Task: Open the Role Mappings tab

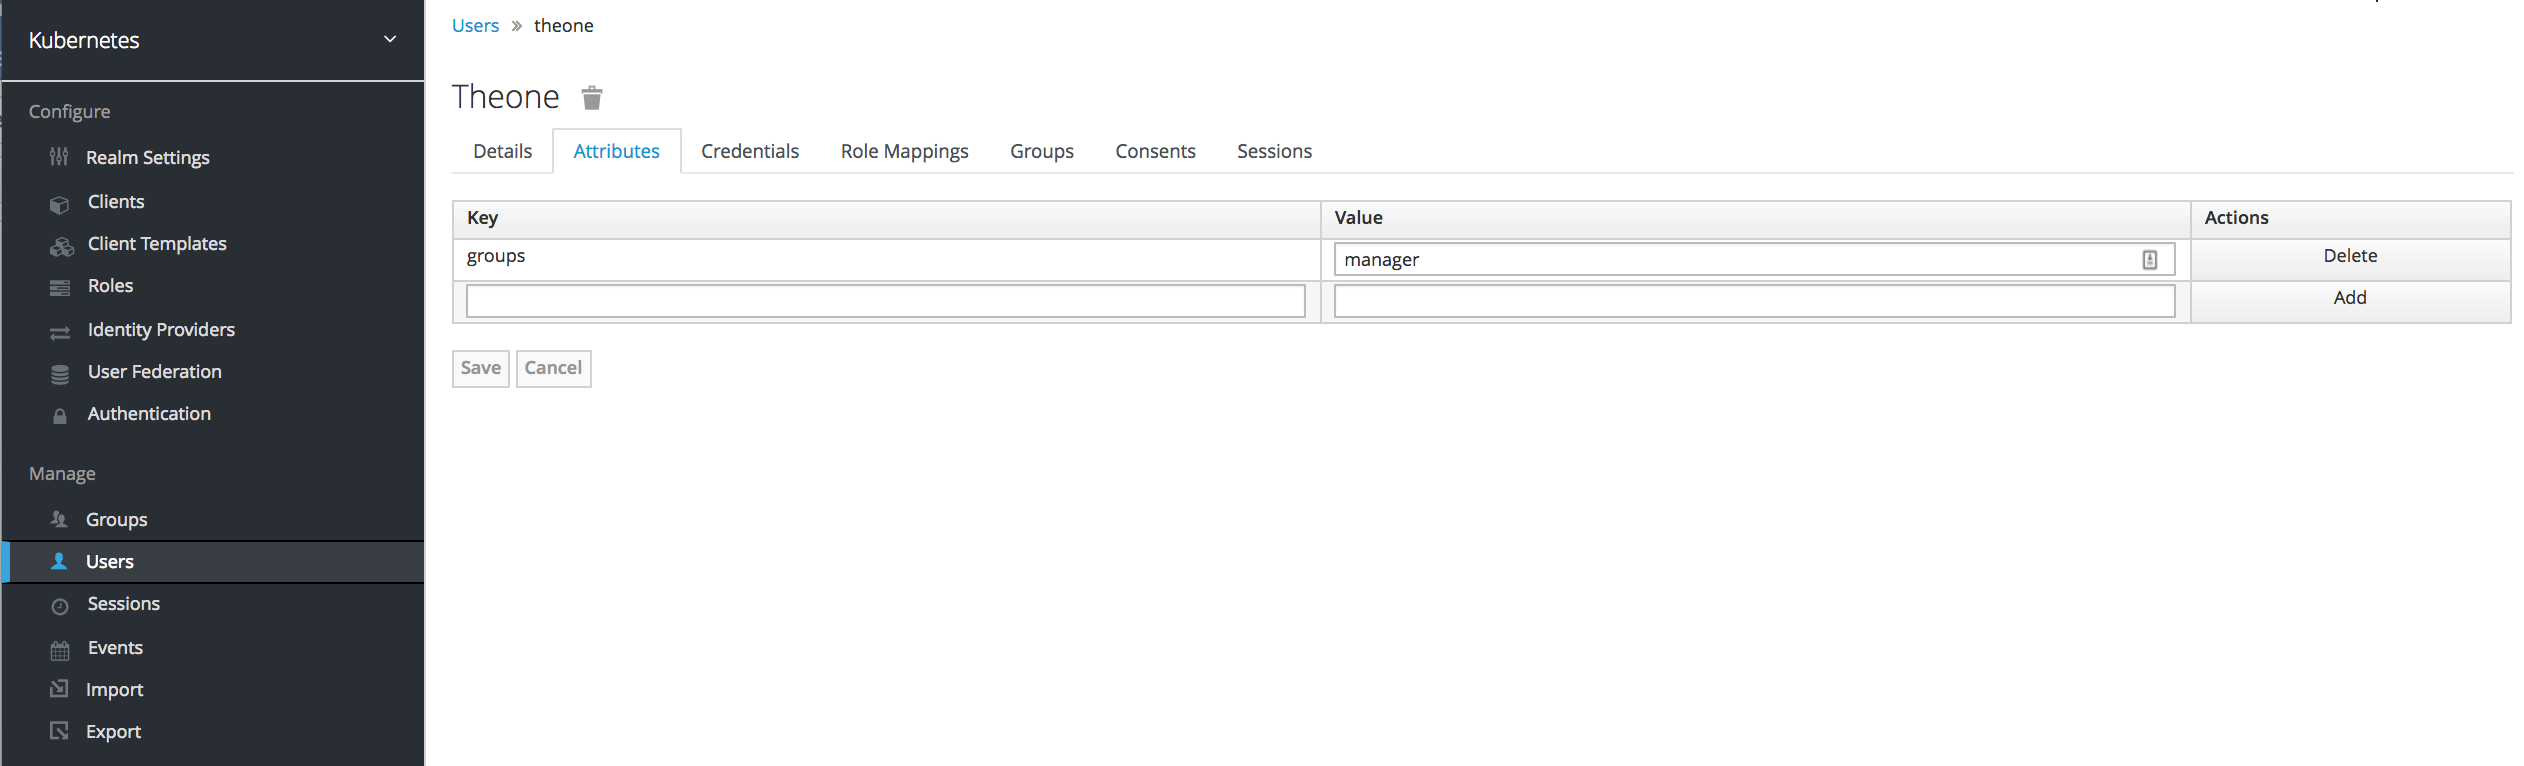Action: (x=904, y=151)
